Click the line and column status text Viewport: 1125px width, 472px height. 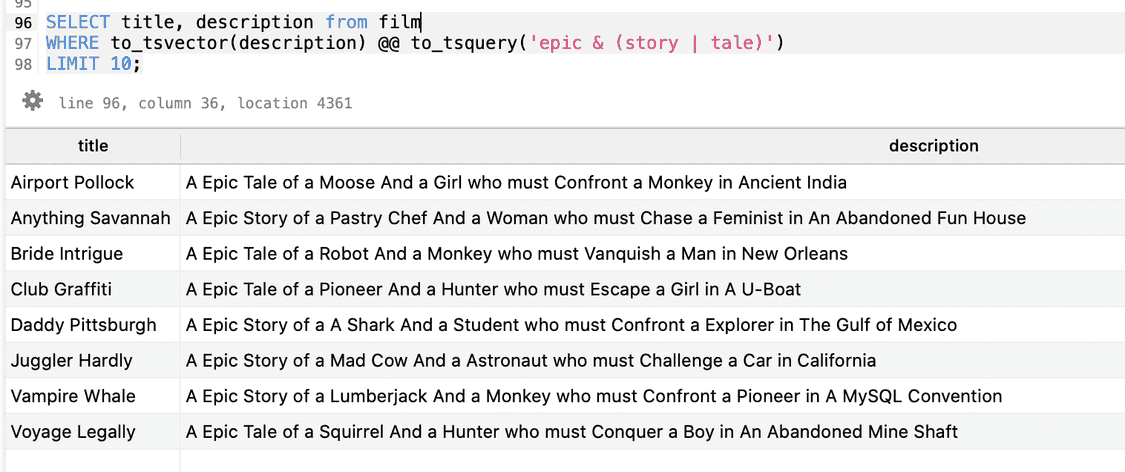pyautogui.click(x=205, y=103)
